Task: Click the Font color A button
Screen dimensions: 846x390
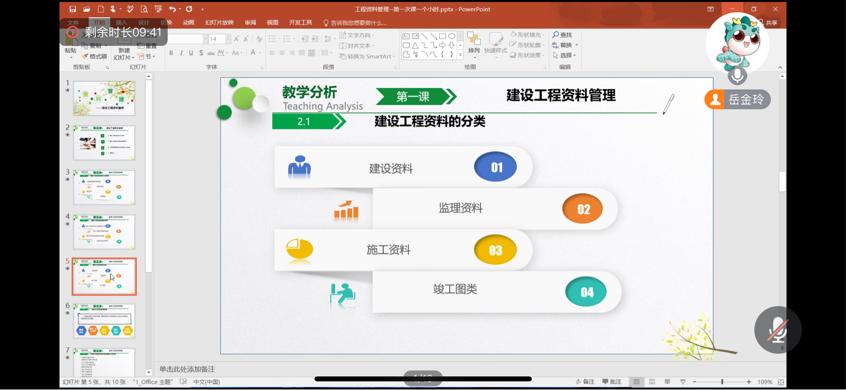Action: 254,52
